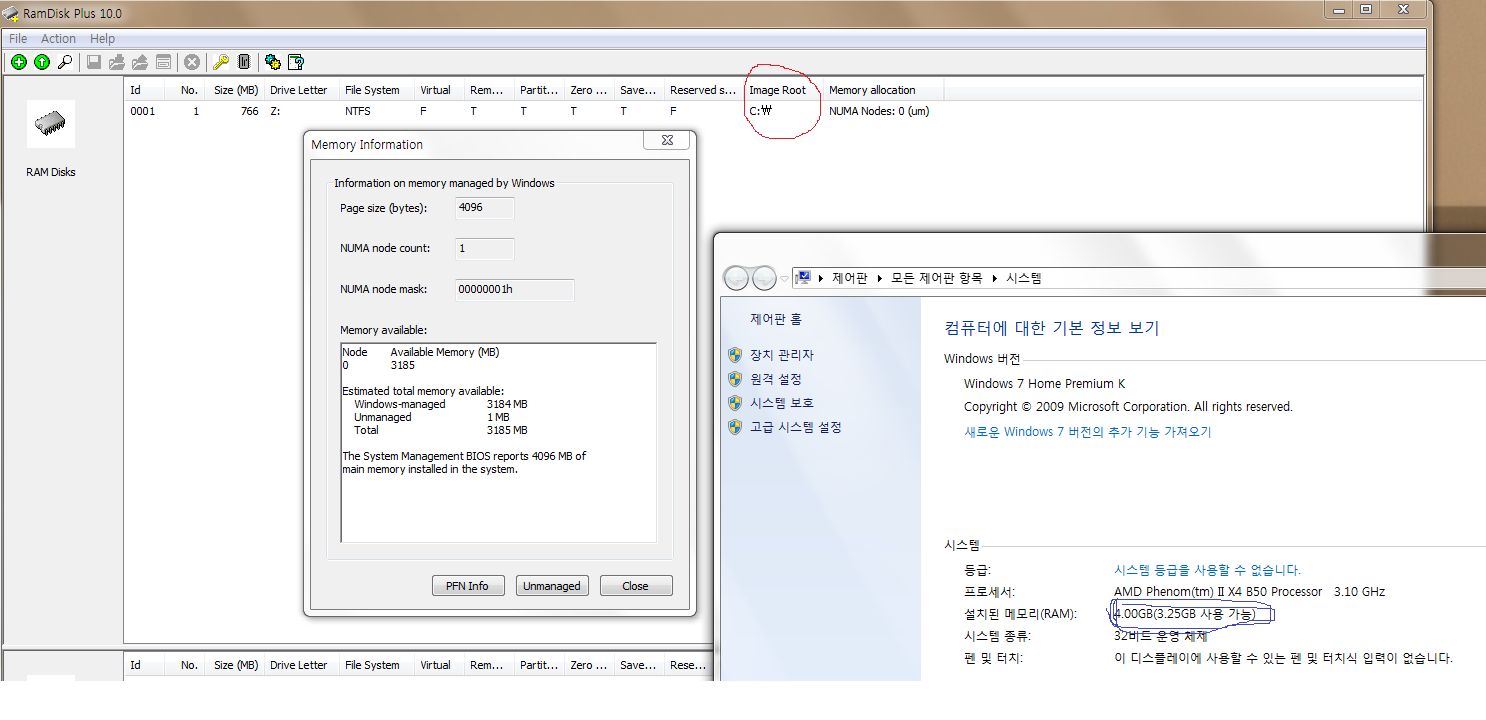
Task: Click the shield icon beside 장치 관리자
Action: (735, 355)
